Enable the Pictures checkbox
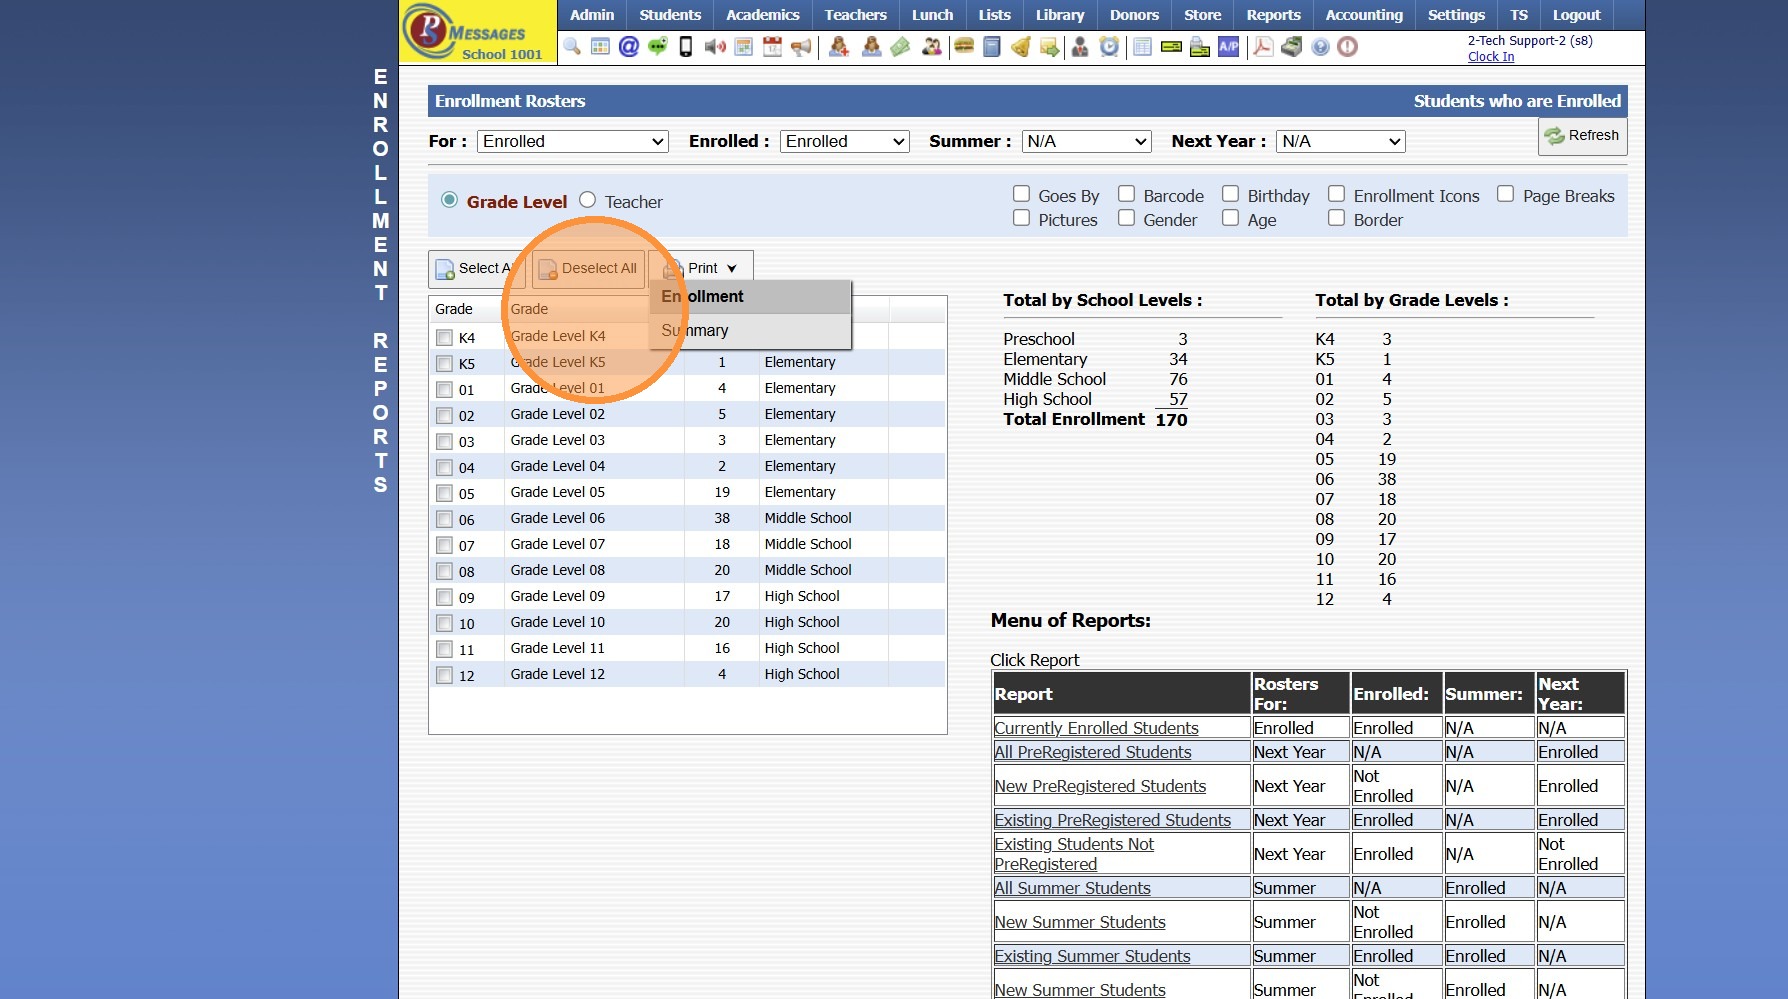 (1021, 218)
